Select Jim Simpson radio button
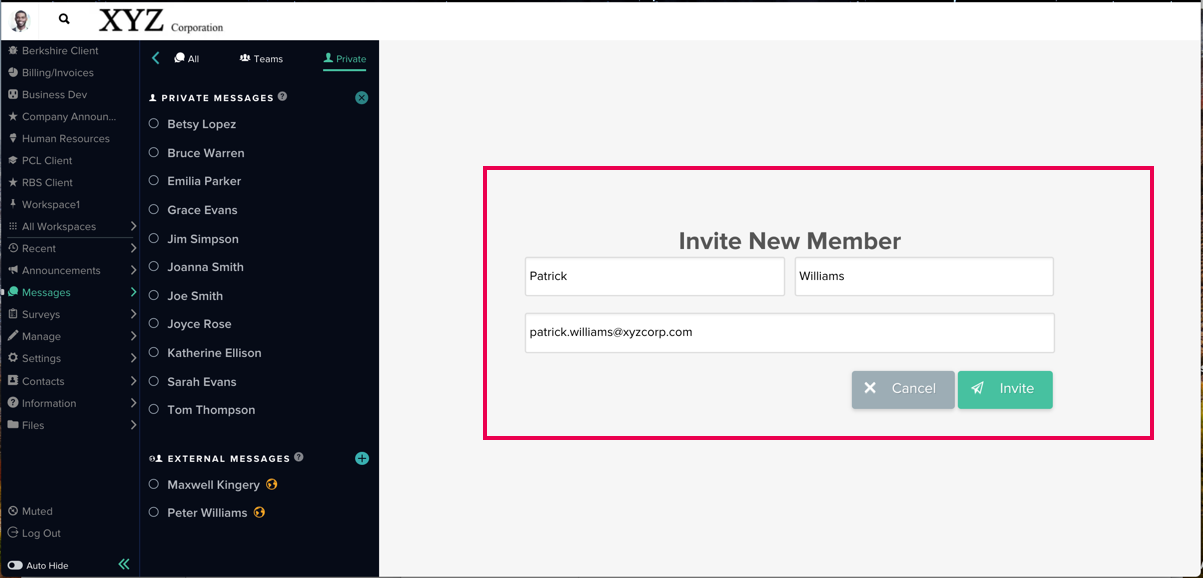Viewport: 1203px width, 578px height. pos(154,239)
